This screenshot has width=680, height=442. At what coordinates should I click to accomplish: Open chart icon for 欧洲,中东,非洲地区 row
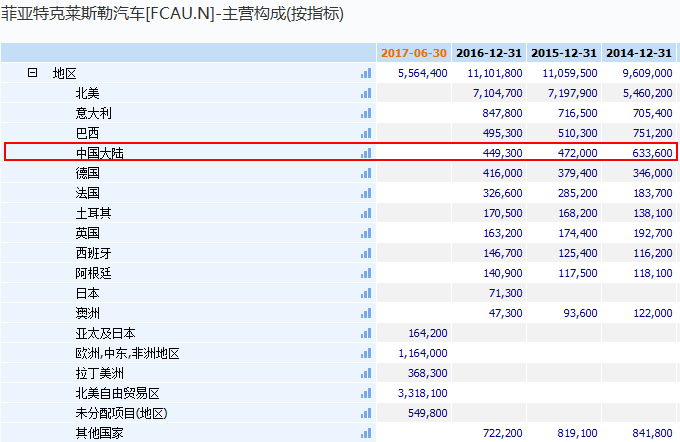pyautogui.click(x=366, y=353)
